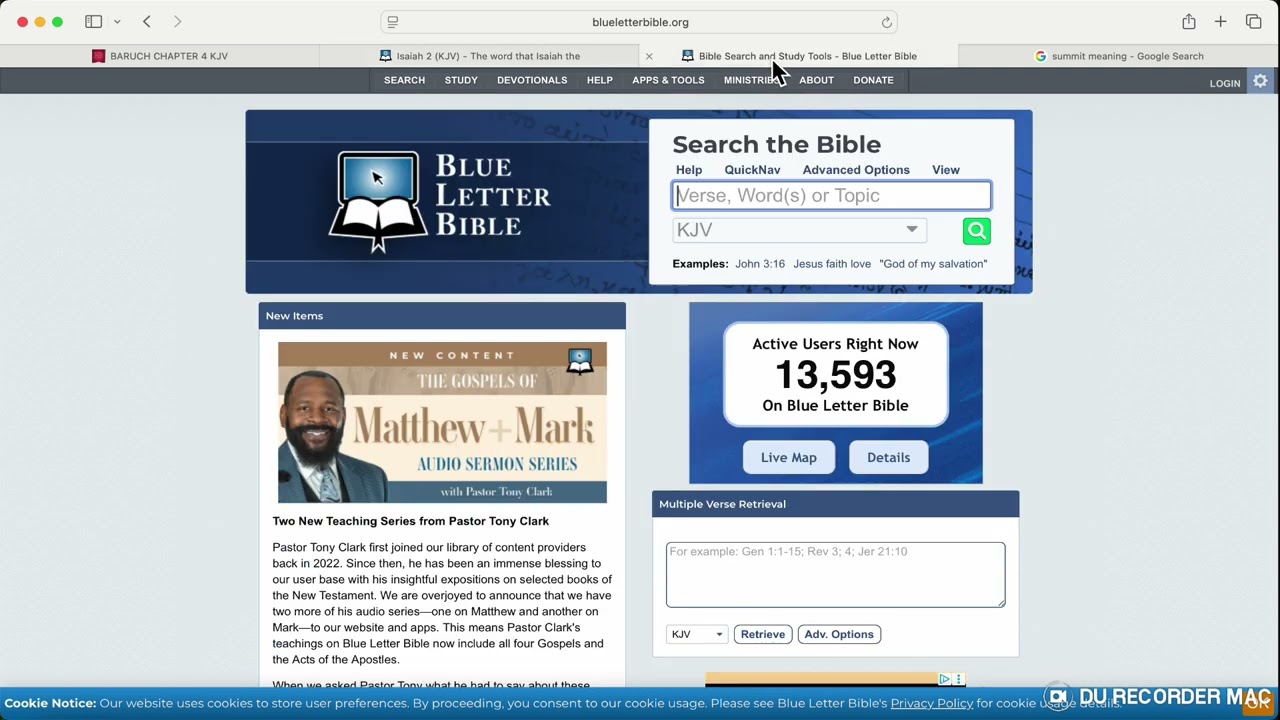Open Advanced Options in search panel
The image size is (1280, 720).
856,170
